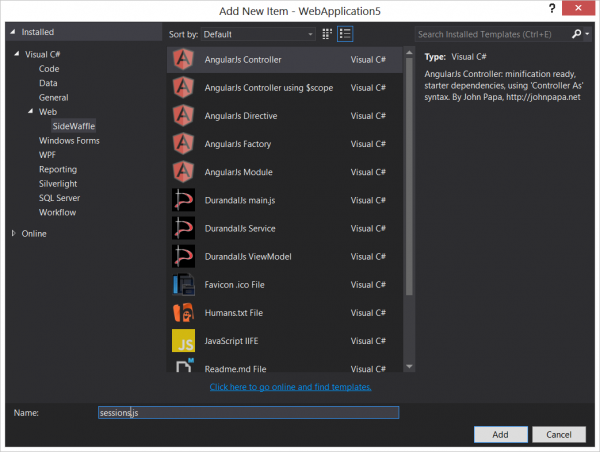Switch to the list details view
Viewport: 600px width, 452px height.
(345, 34)
